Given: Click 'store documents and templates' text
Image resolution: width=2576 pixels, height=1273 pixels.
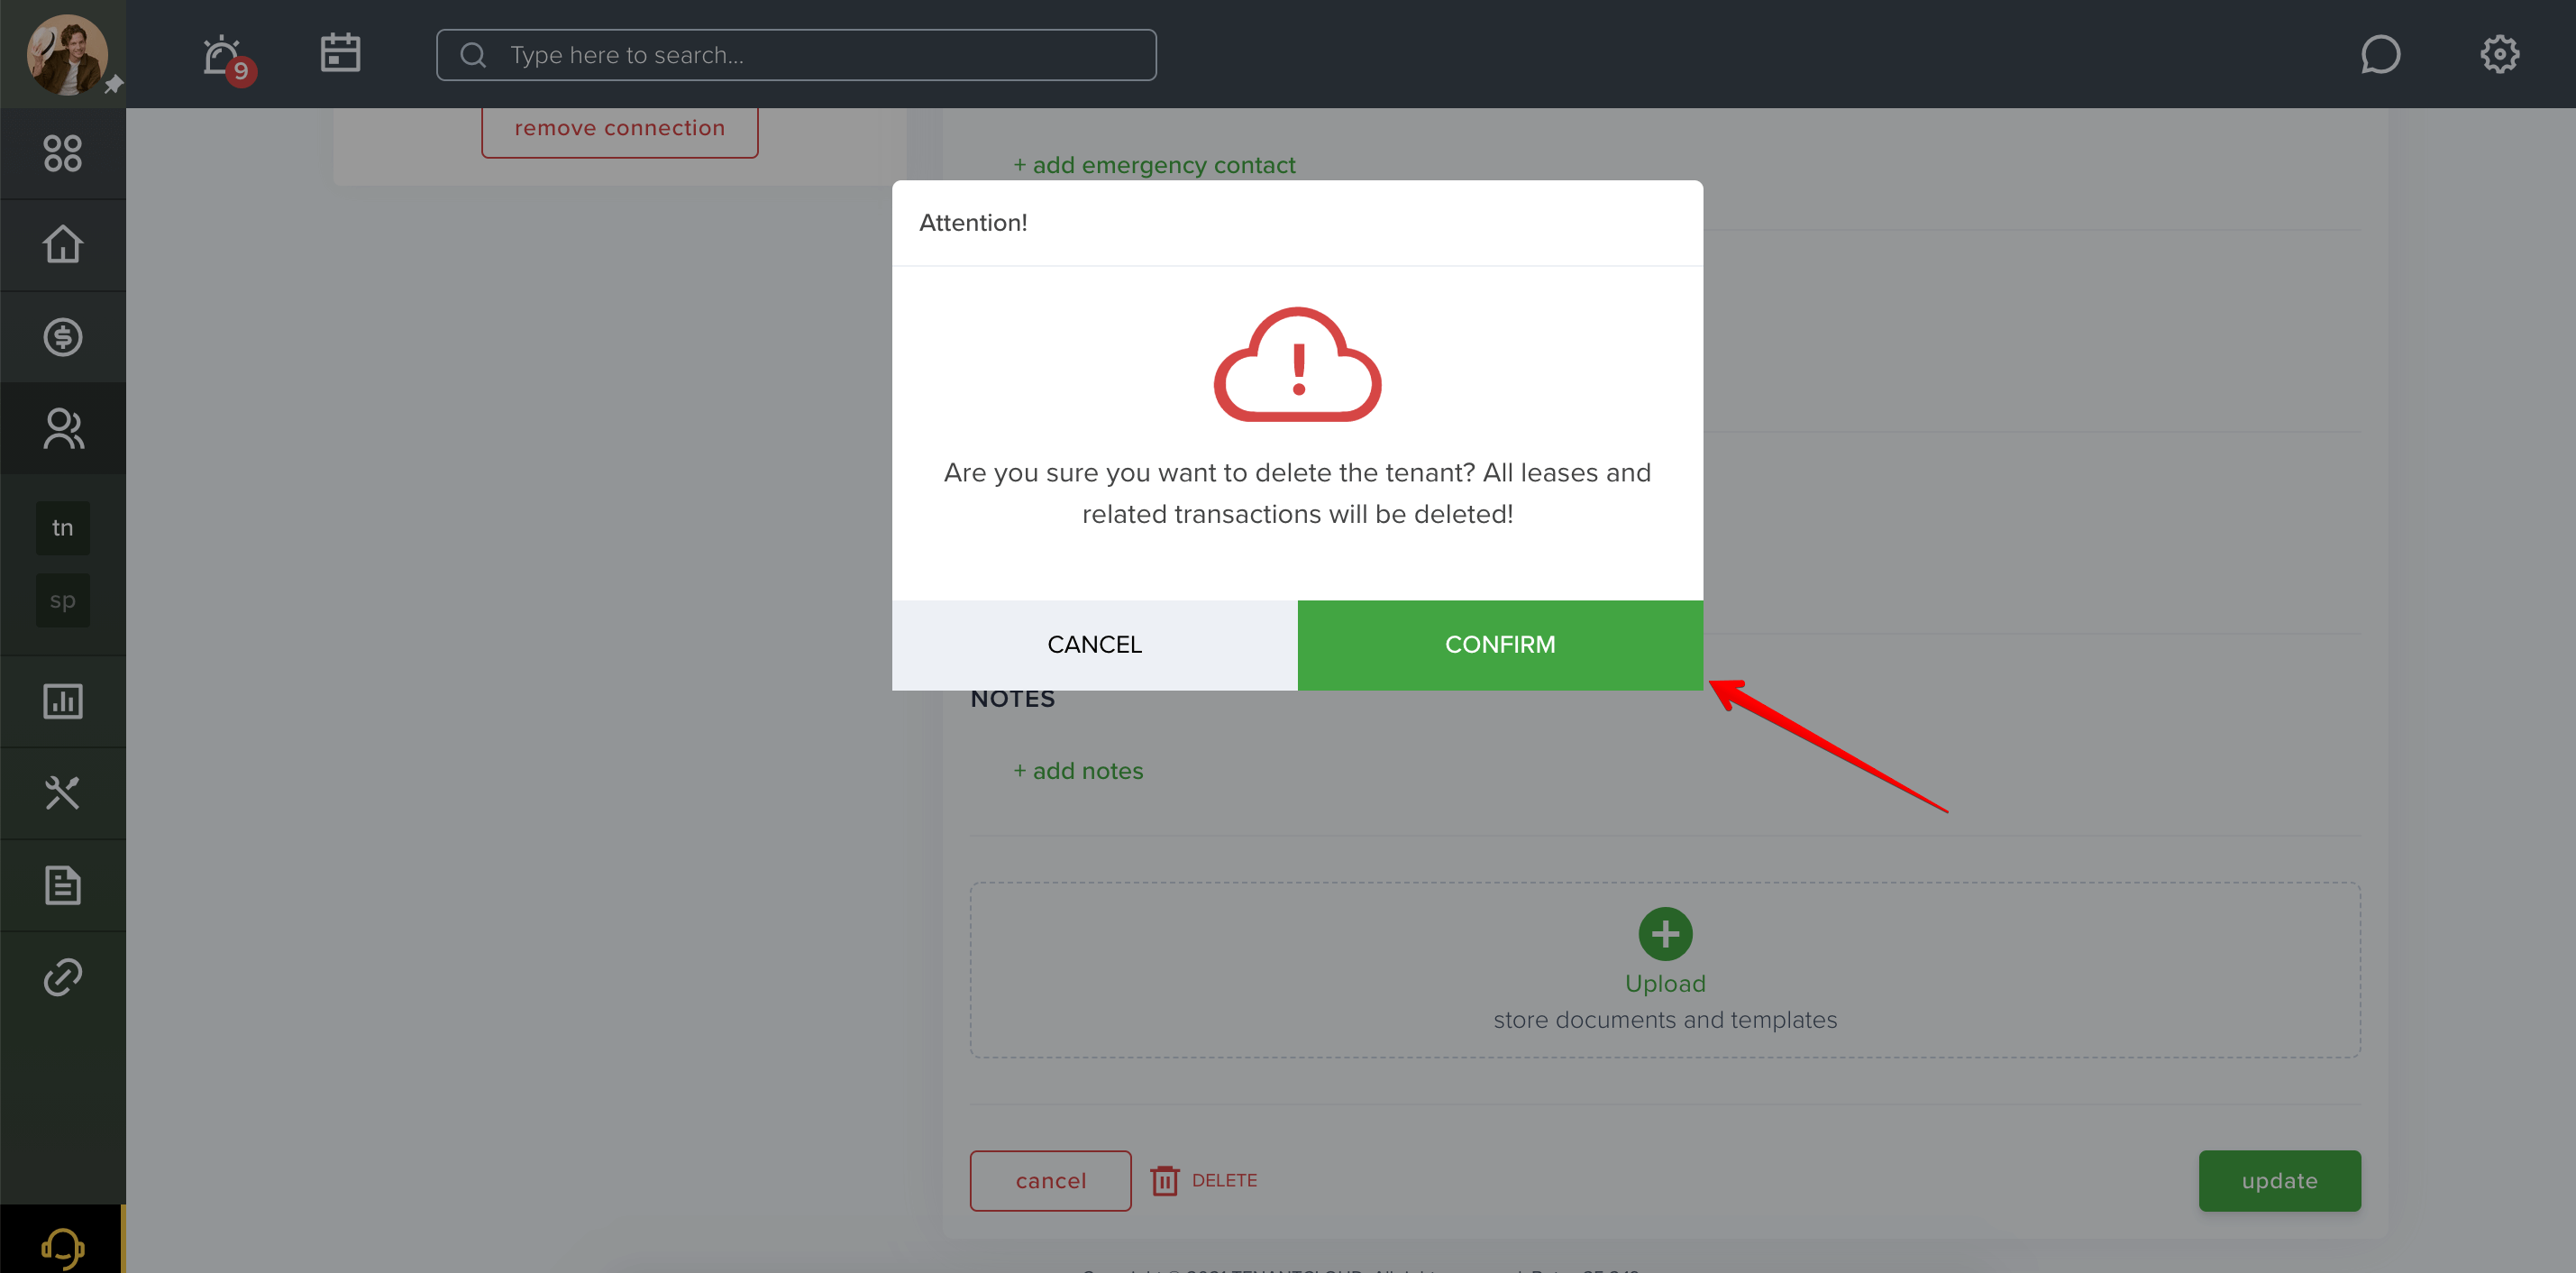Looking at the screenshot, I should [x=1665, y=1020].
